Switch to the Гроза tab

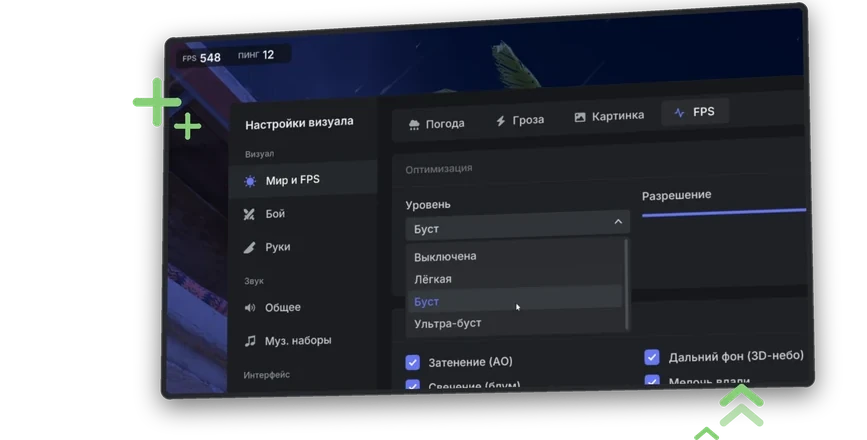click(520, 120)
